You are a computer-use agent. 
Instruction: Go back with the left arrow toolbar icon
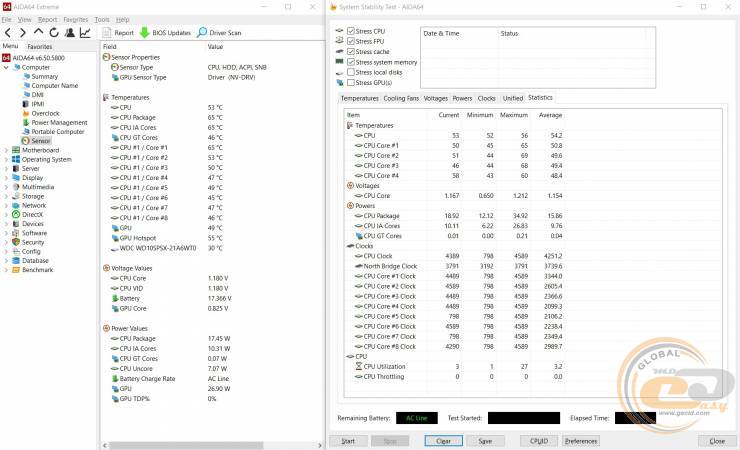[x=8, y=33]
